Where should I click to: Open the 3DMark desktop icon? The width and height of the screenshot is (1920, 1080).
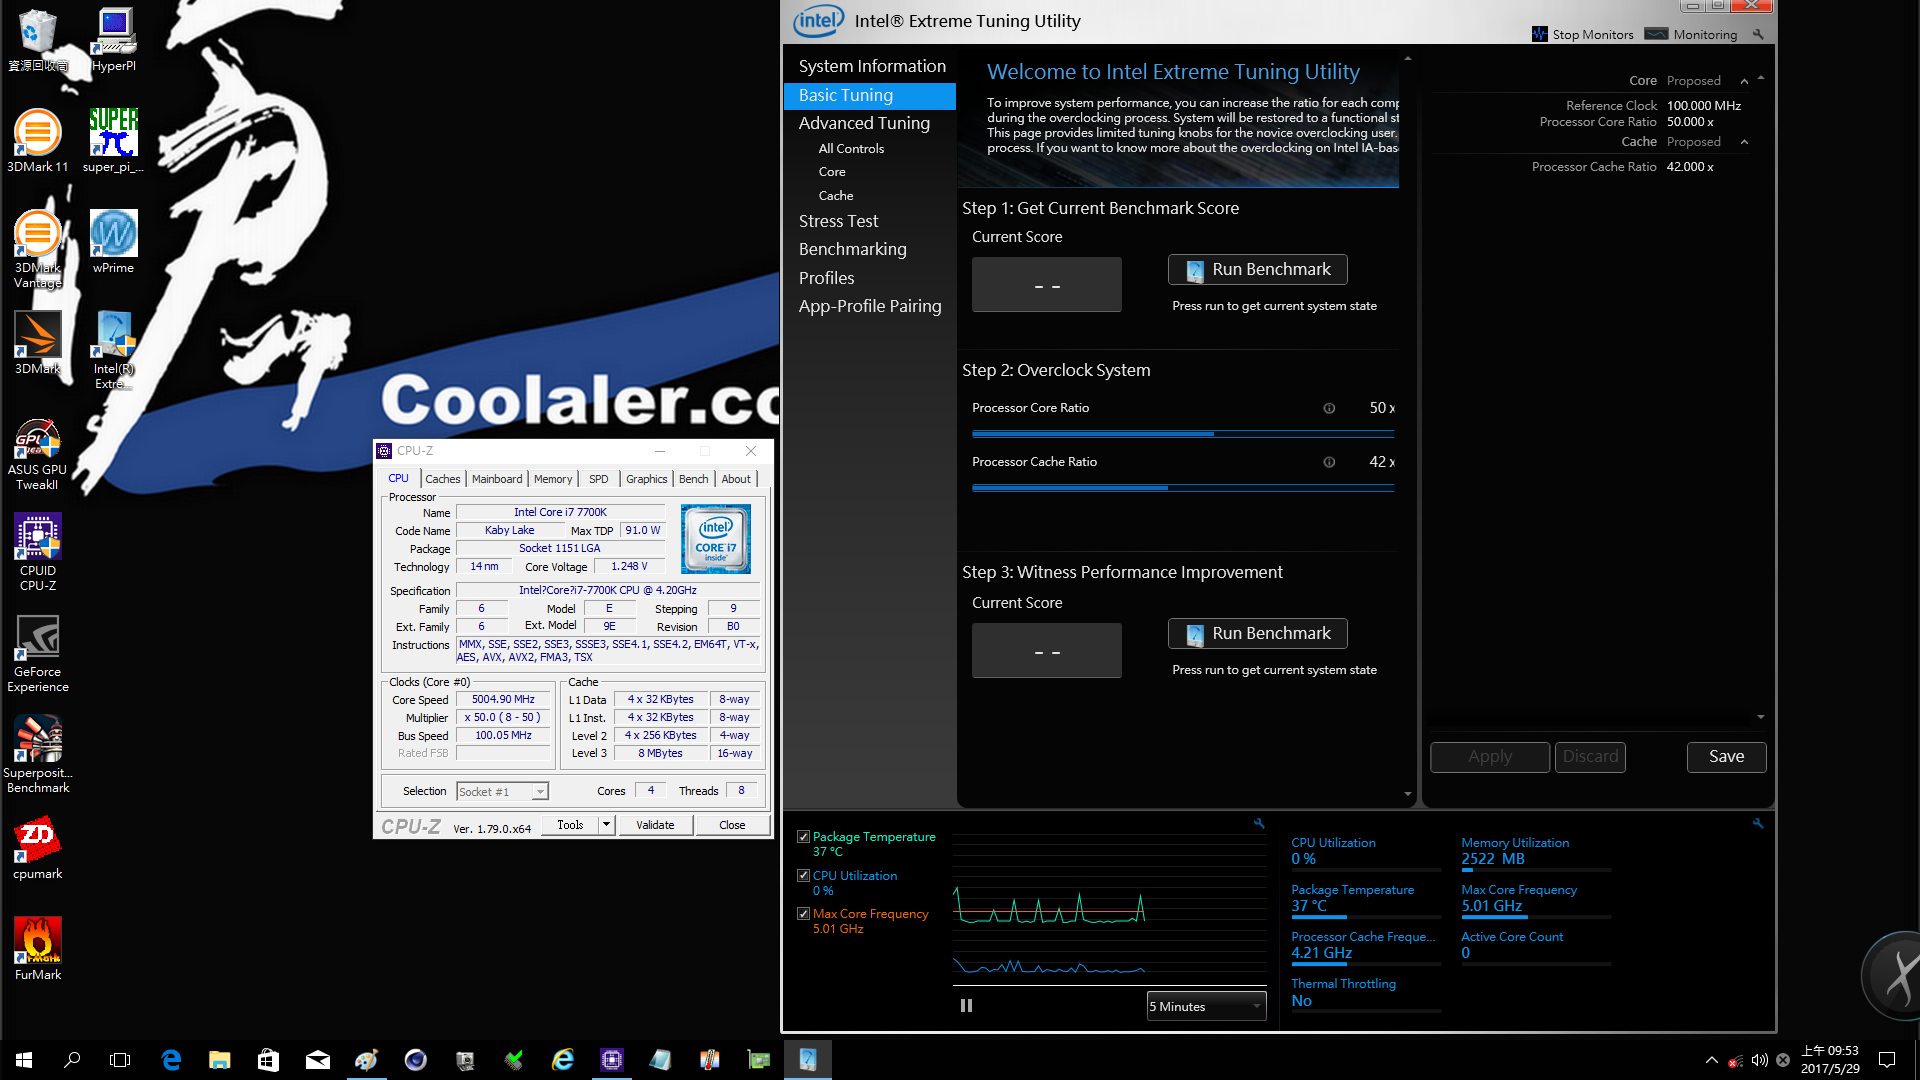[x=38, y=343]
